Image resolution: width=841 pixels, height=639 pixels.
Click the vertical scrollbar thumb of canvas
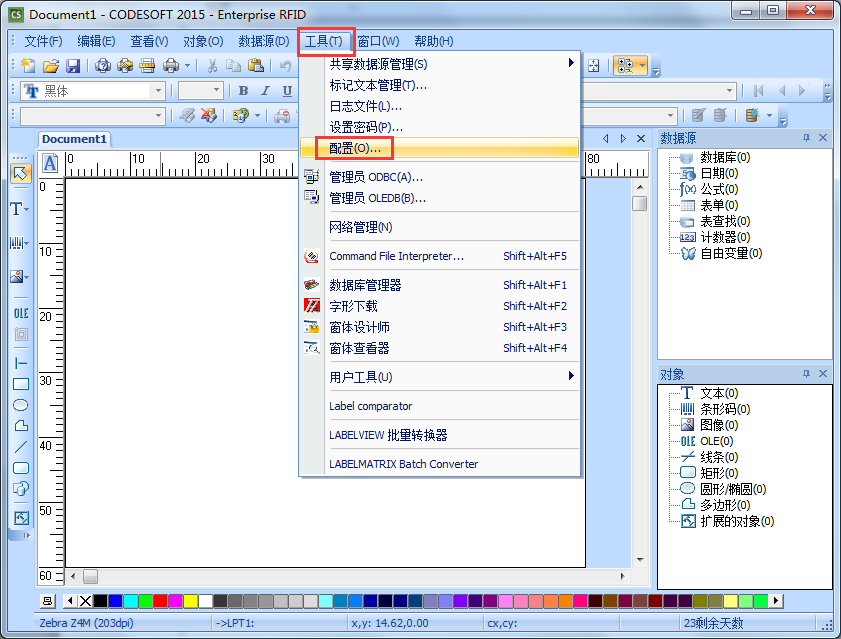coord(639,203)
